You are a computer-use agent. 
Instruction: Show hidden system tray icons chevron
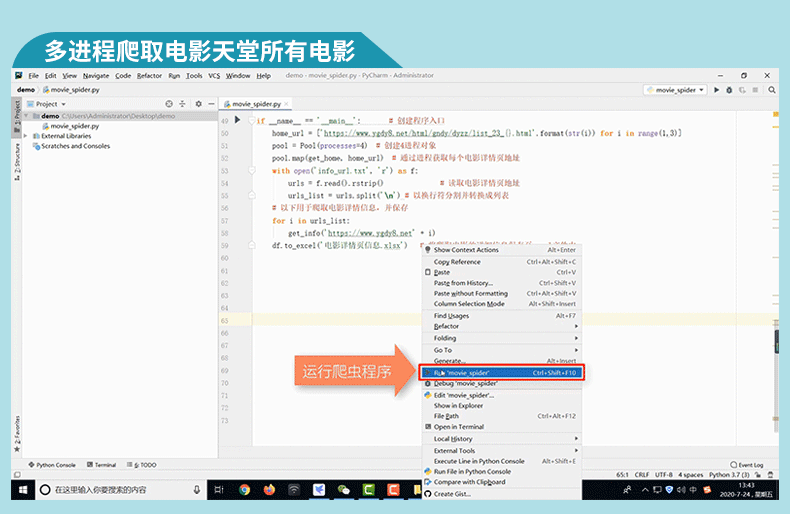pyautogui.click(x=645, y=489)
